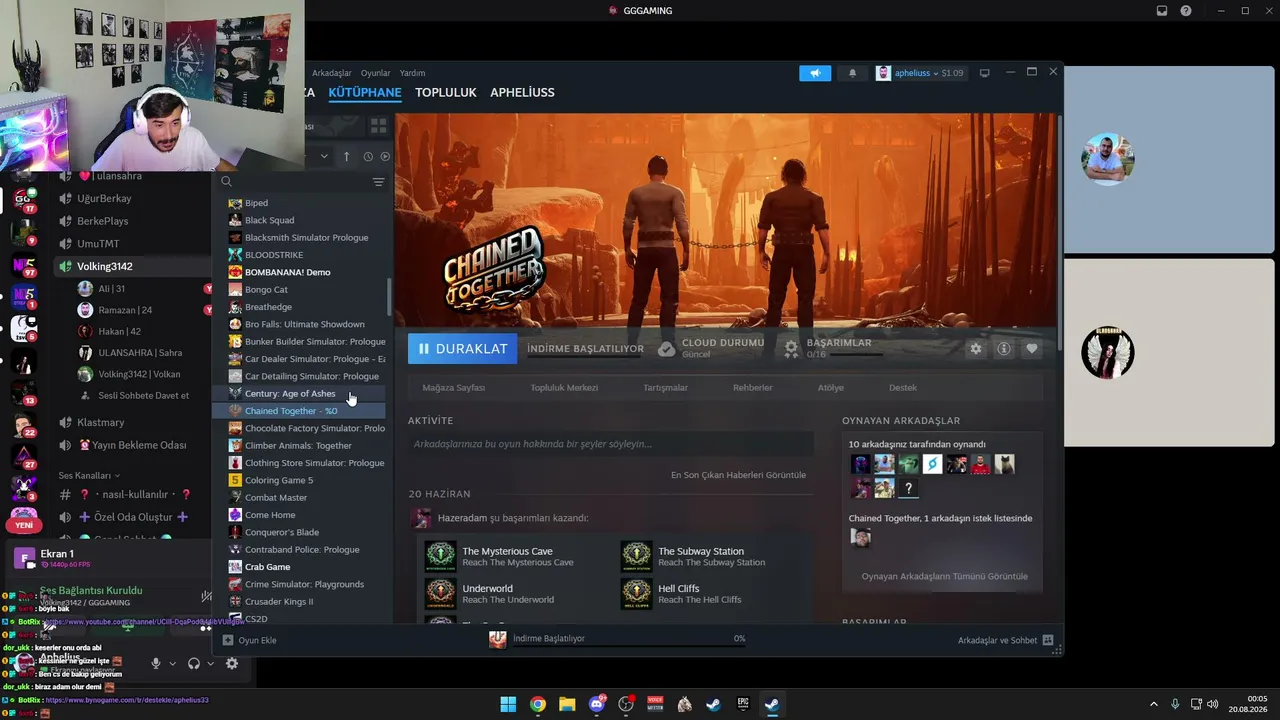Open Chrome from the taskbar
This screenshot has width=1280, height=720.
(x=538, y=704)
